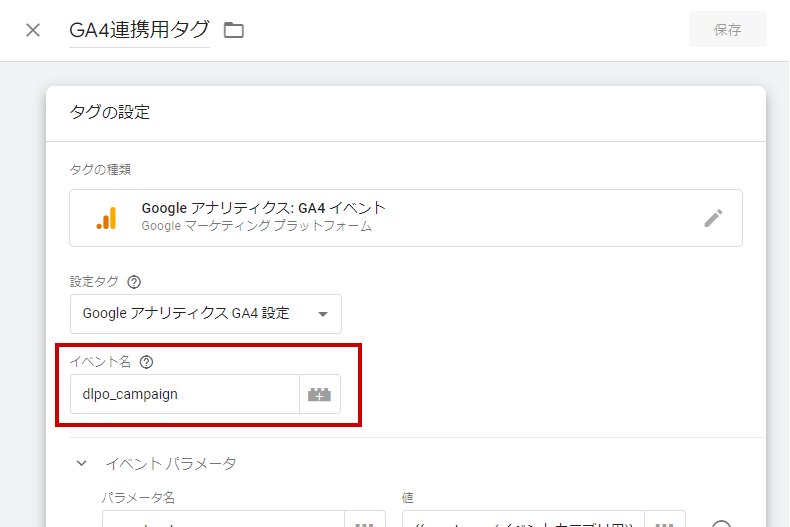This screenshot has height=527, width=790.
Task: Click the dlpo_campaign event name field
Action: coord(185,394)
